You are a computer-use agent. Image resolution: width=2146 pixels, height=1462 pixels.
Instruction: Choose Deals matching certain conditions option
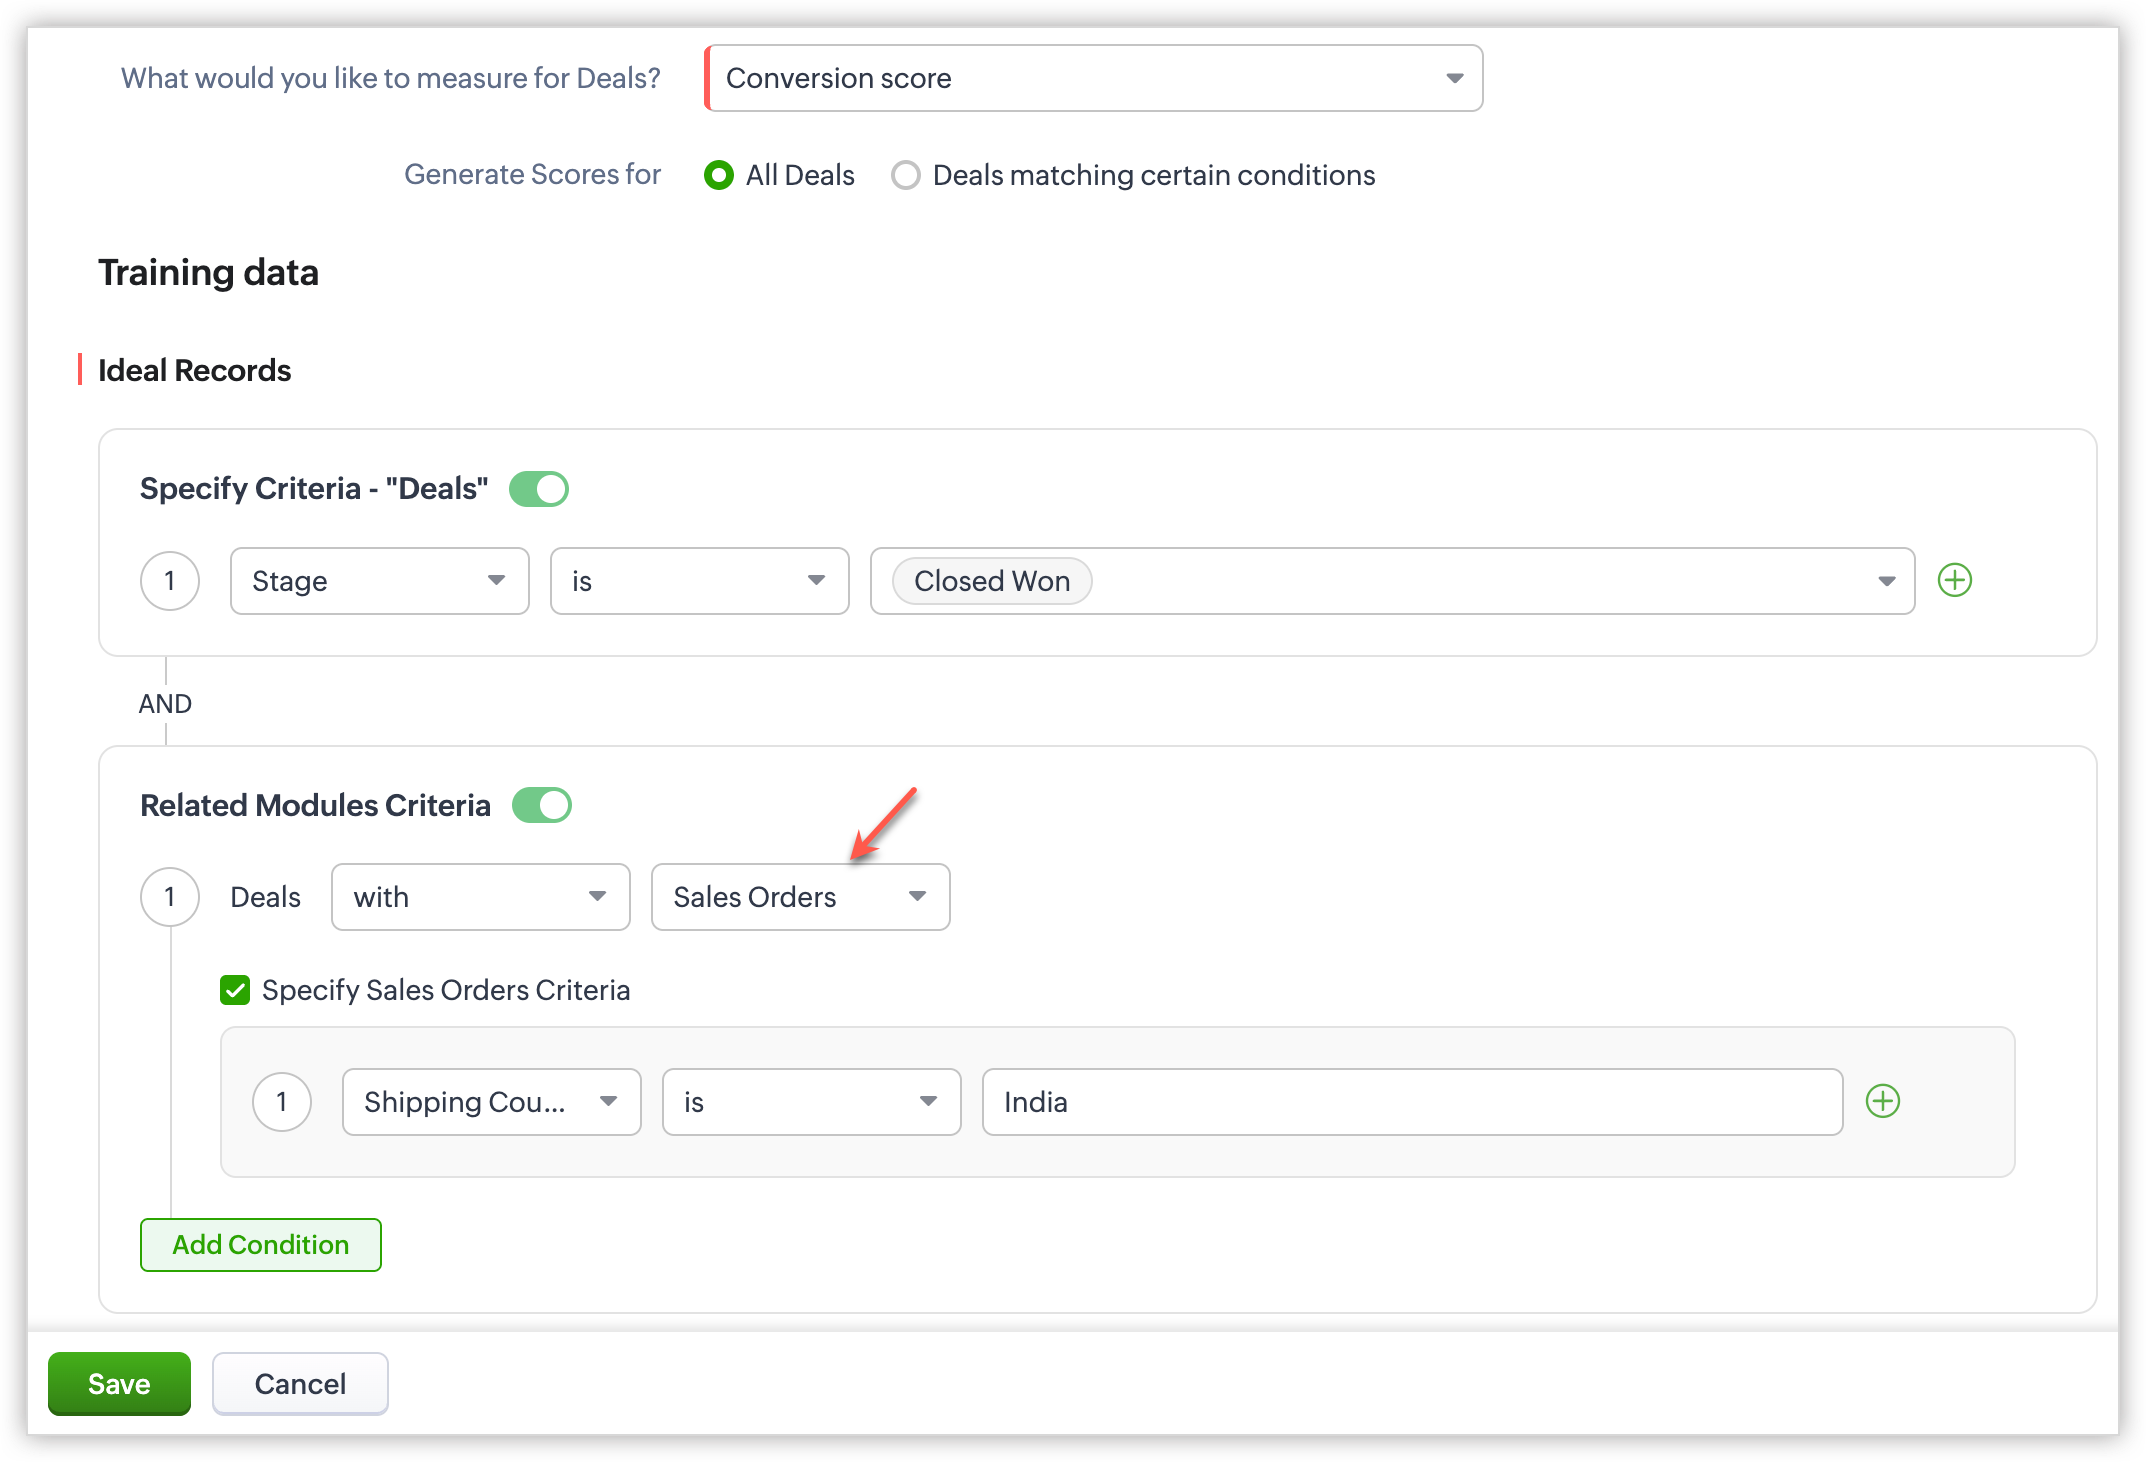click(x=906, y=175)
